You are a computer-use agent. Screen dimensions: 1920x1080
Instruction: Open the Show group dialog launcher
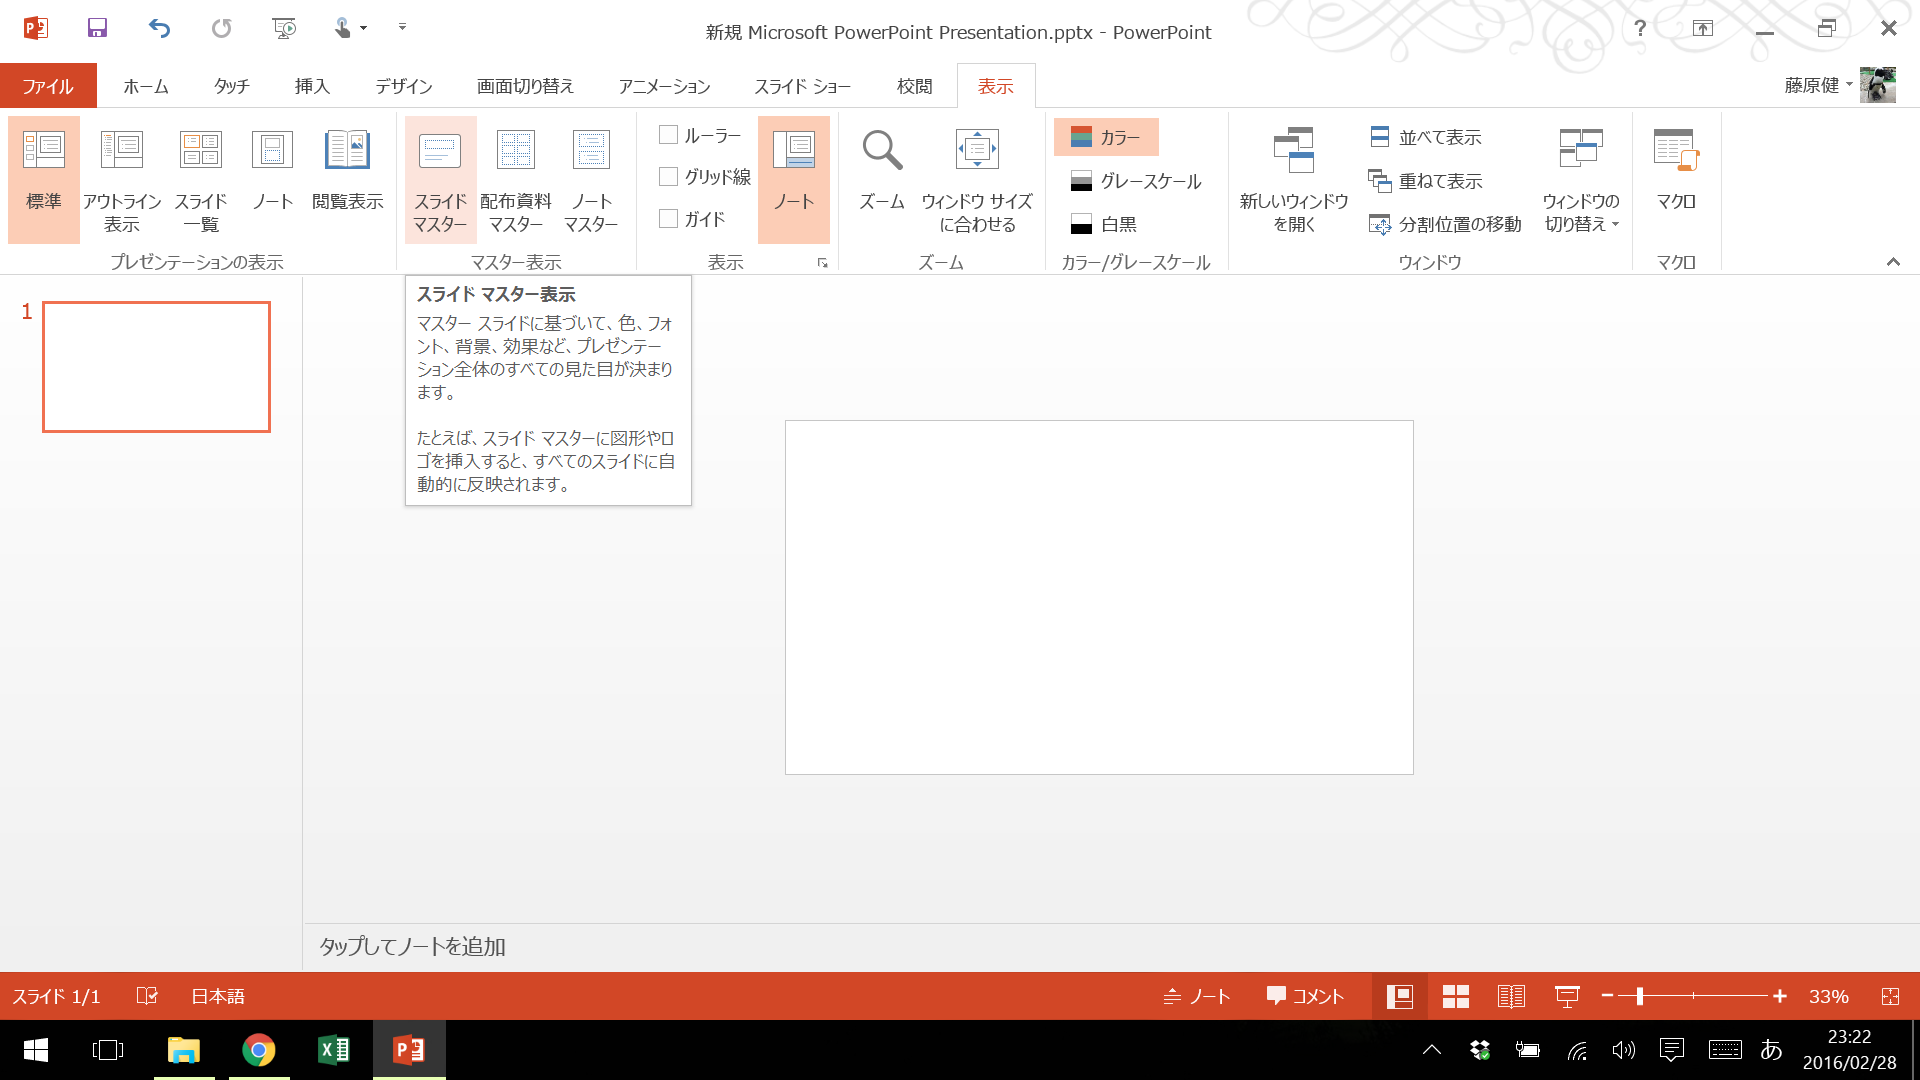822,263
